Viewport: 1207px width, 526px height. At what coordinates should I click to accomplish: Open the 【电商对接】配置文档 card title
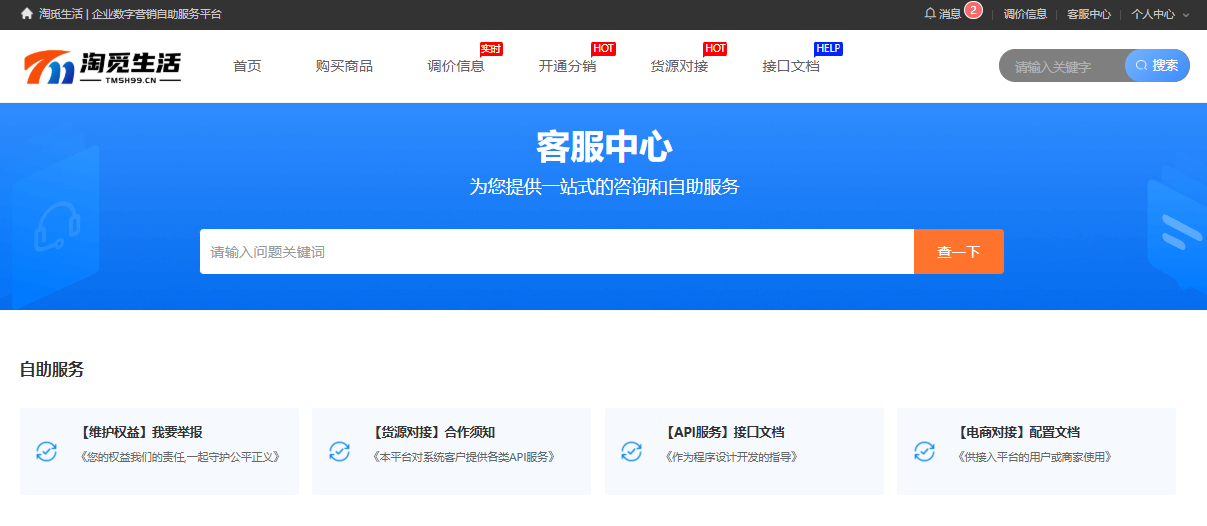click(x=1018, y=432)
